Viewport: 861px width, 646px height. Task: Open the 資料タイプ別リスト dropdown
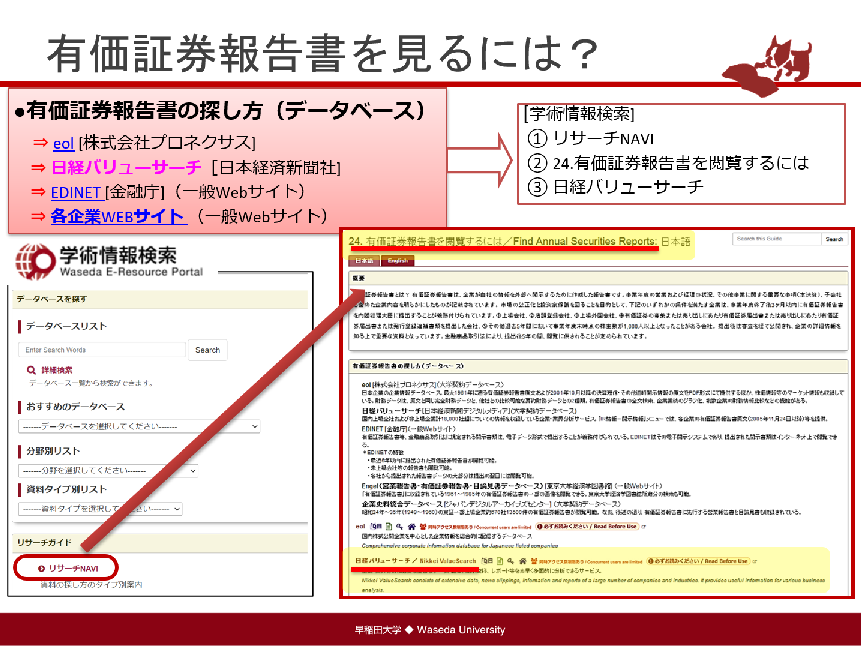[x=100, y=509]
